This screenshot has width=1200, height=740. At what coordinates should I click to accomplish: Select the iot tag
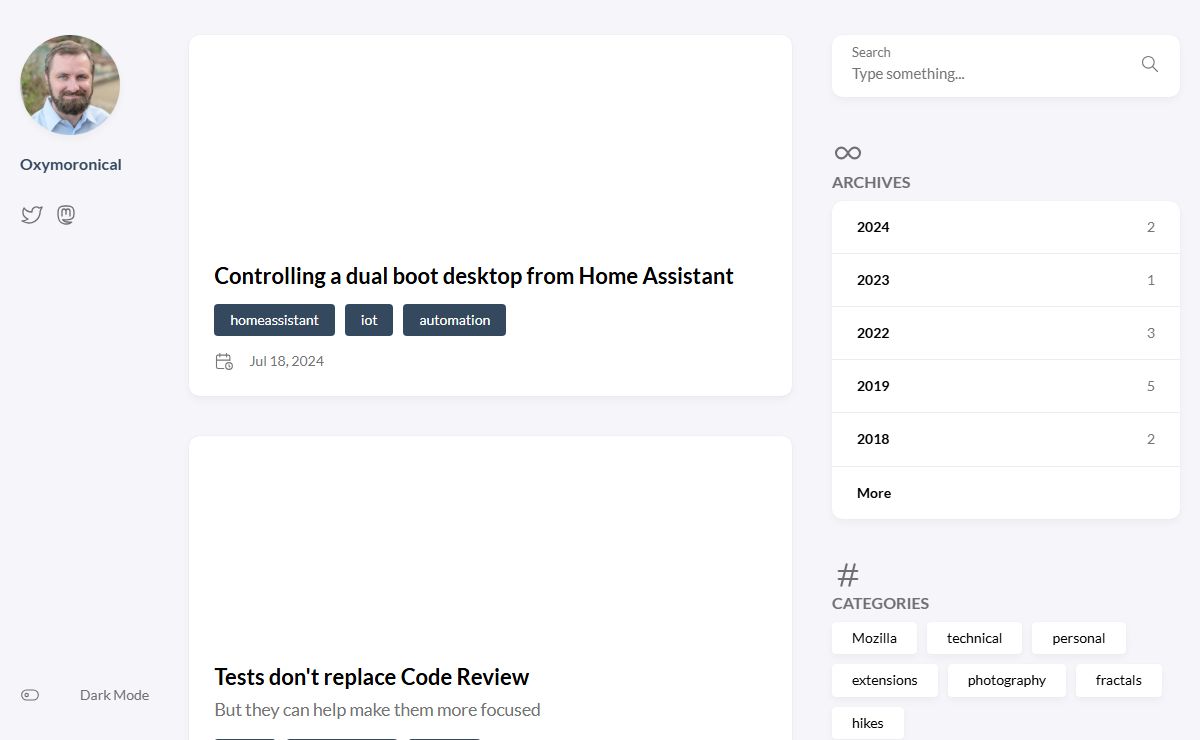369,320
